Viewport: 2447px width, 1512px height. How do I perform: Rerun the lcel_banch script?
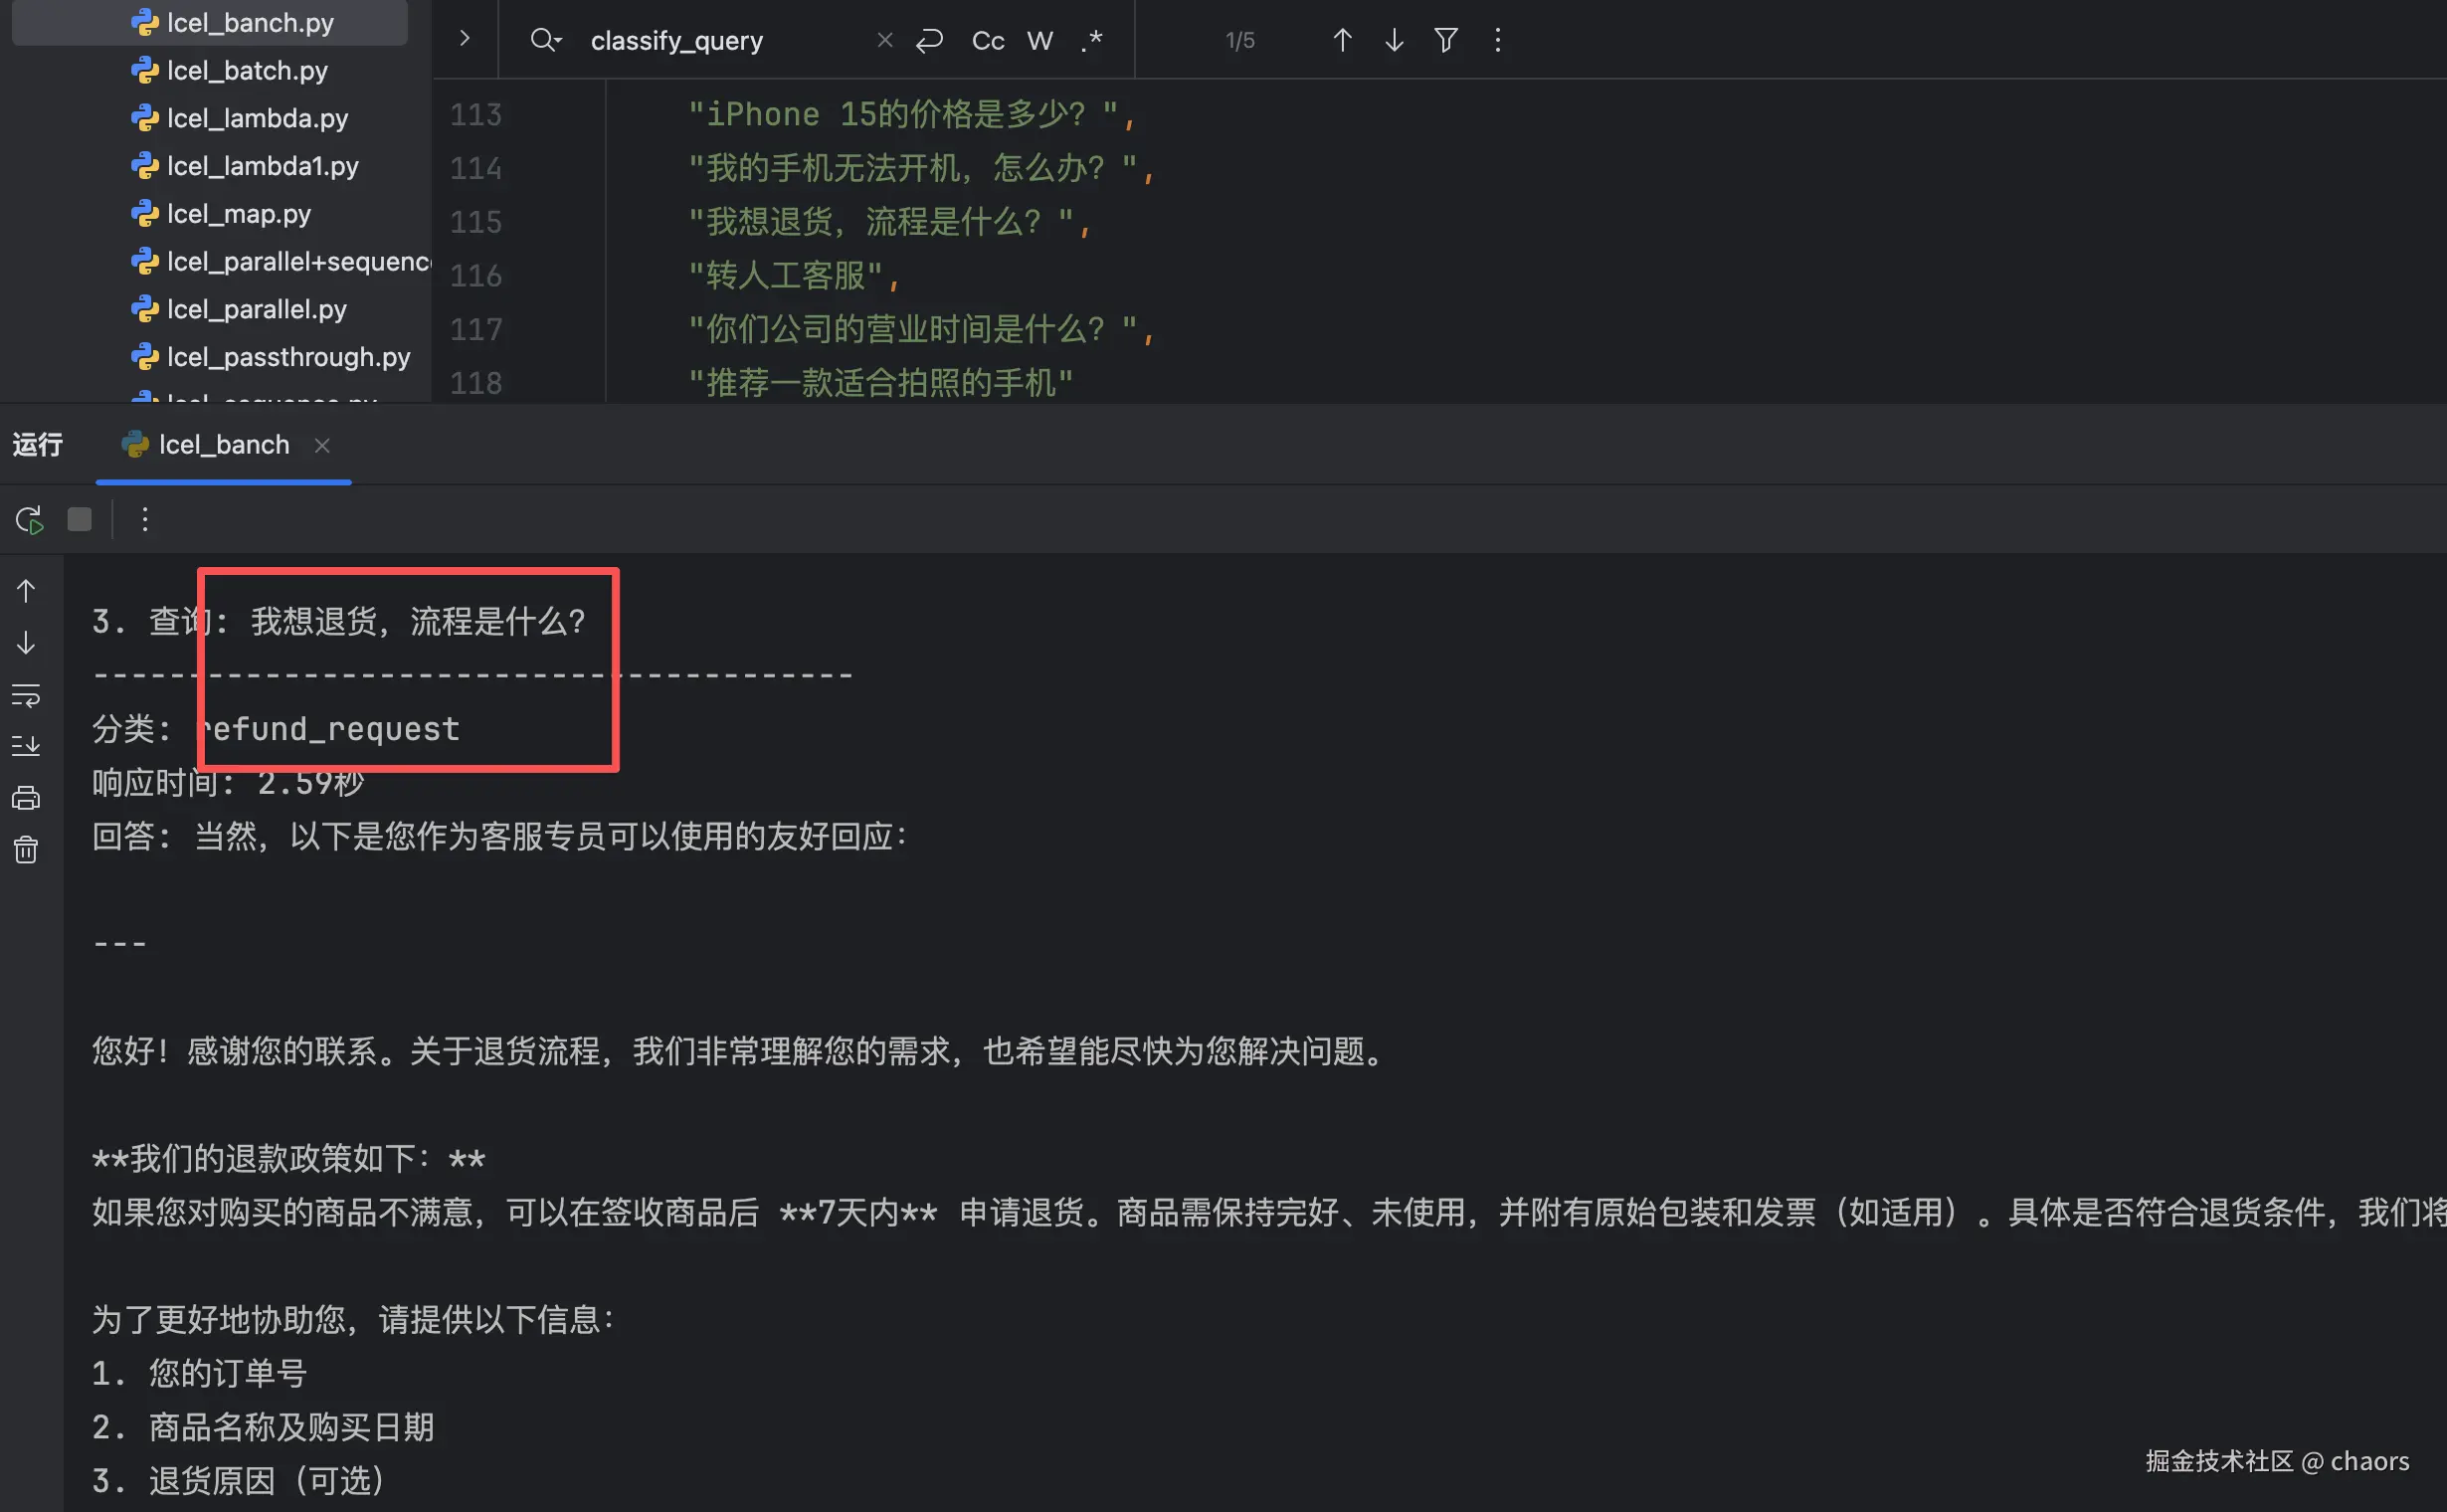(29, 520)
